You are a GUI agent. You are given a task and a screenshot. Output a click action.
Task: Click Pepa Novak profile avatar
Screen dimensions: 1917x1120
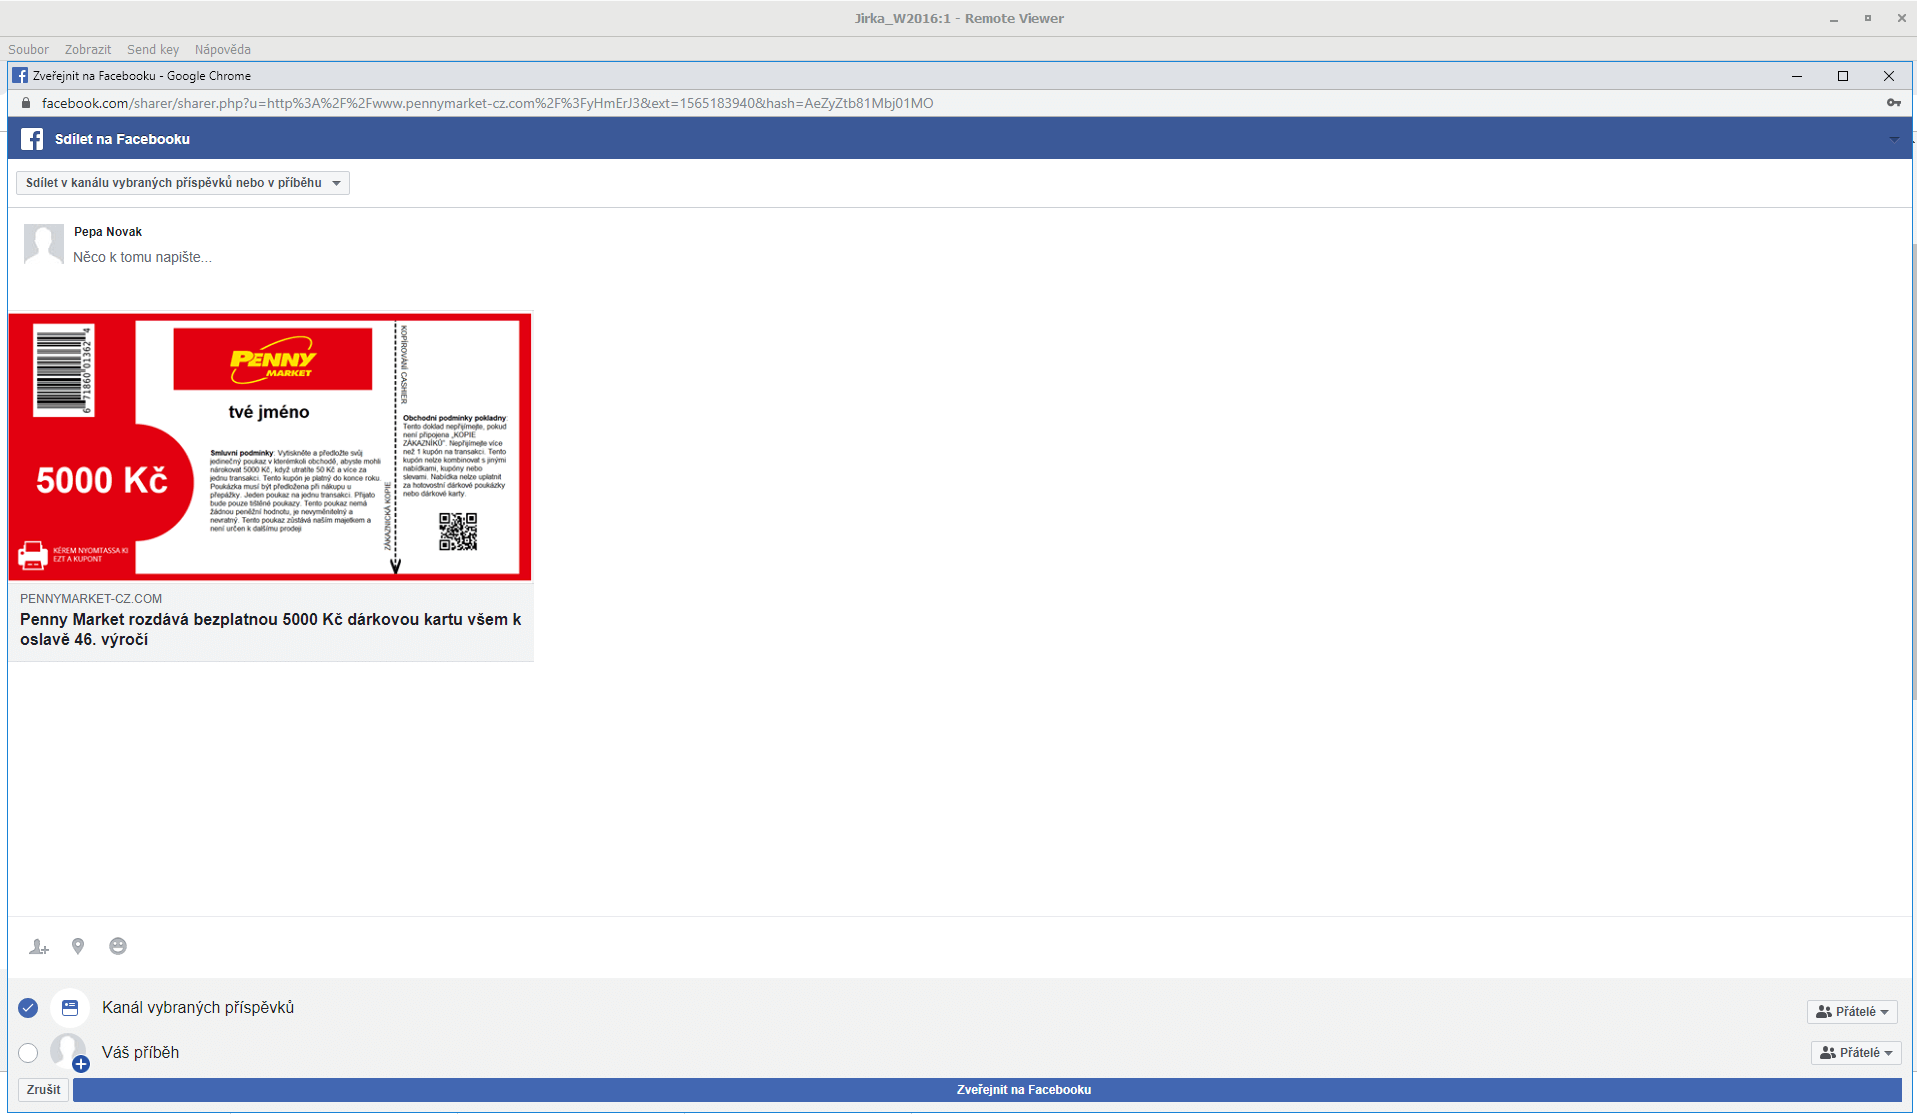[44, 244]
